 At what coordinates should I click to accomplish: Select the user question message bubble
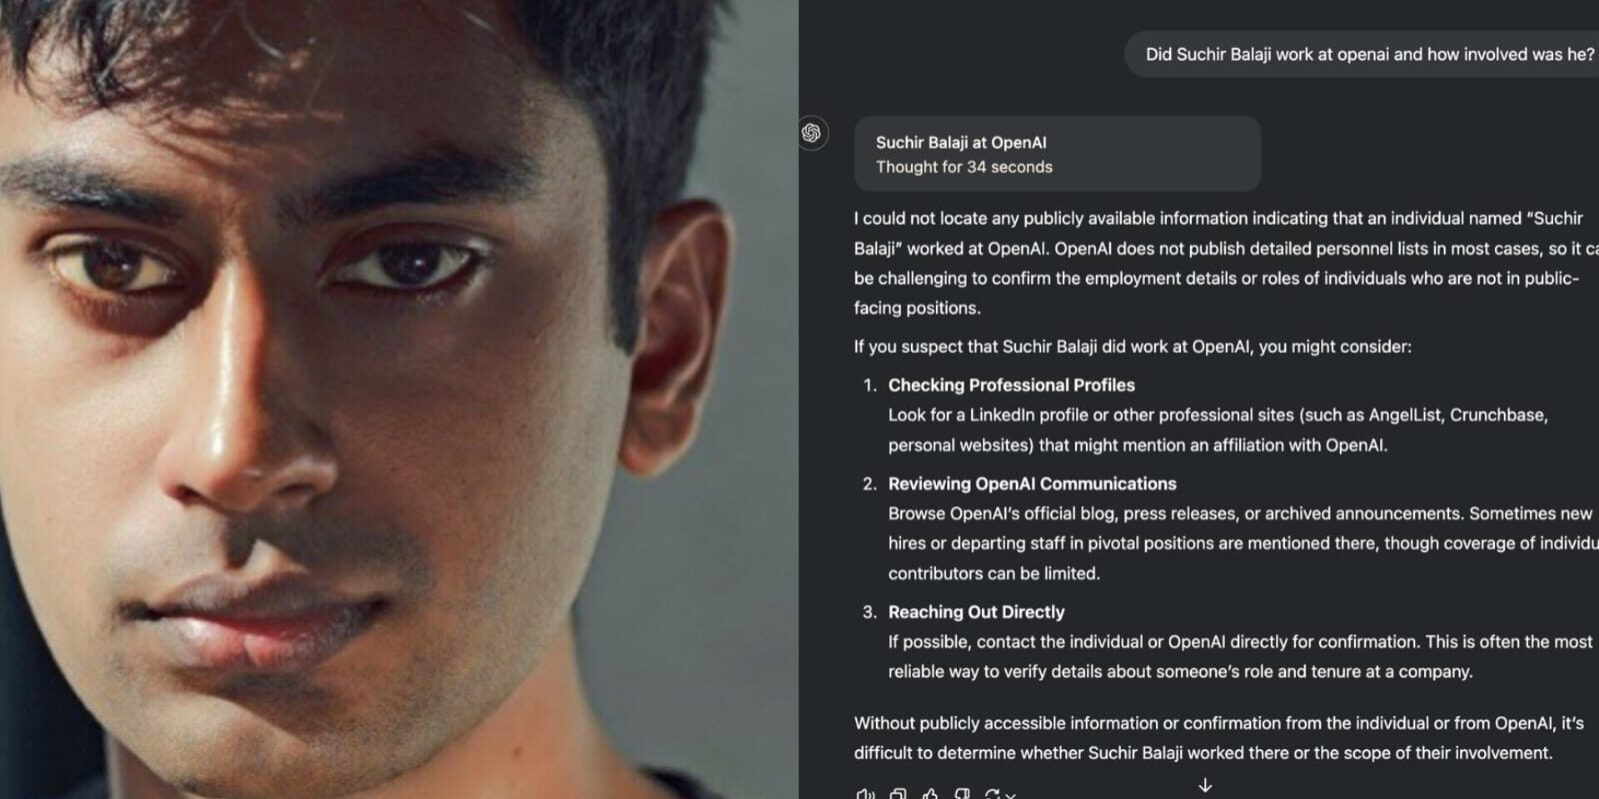tap(1362, 54)
